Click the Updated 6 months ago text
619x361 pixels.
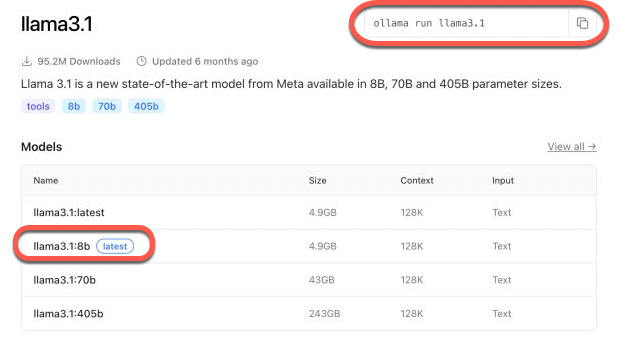click(205, 62)
